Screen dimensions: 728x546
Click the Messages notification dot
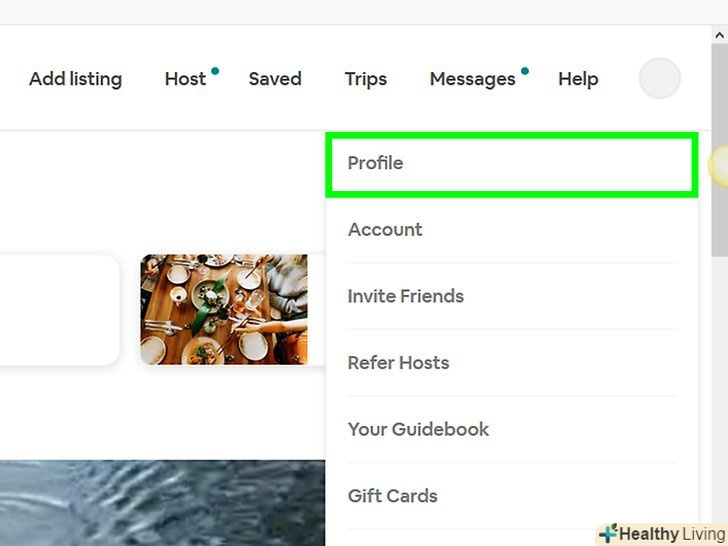pos(525,71)
